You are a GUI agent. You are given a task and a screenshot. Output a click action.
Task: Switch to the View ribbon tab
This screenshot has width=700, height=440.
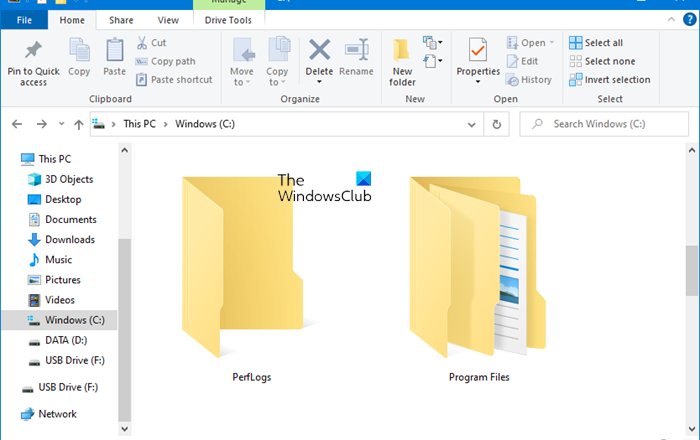click(168, 20)
